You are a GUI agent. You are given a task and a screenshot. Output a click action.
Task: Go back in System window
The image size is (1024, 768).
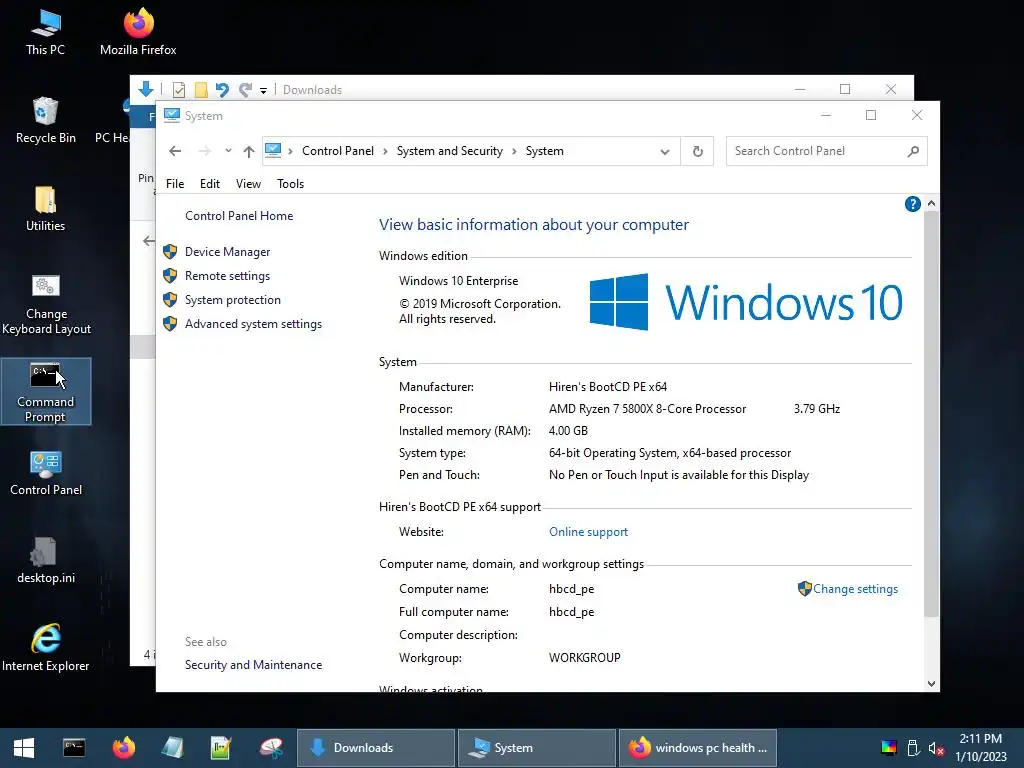tap(175, 151)
